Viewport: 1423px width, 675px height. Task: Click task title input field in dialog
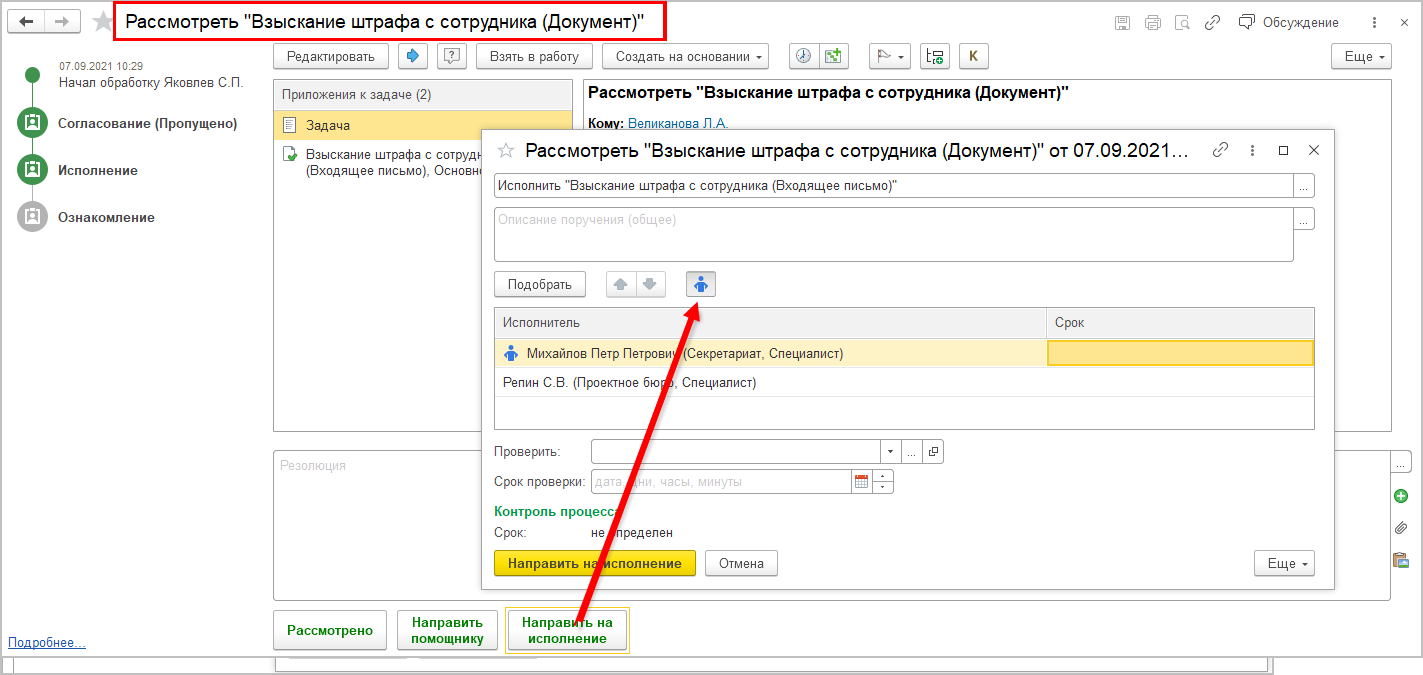(893, 186)
